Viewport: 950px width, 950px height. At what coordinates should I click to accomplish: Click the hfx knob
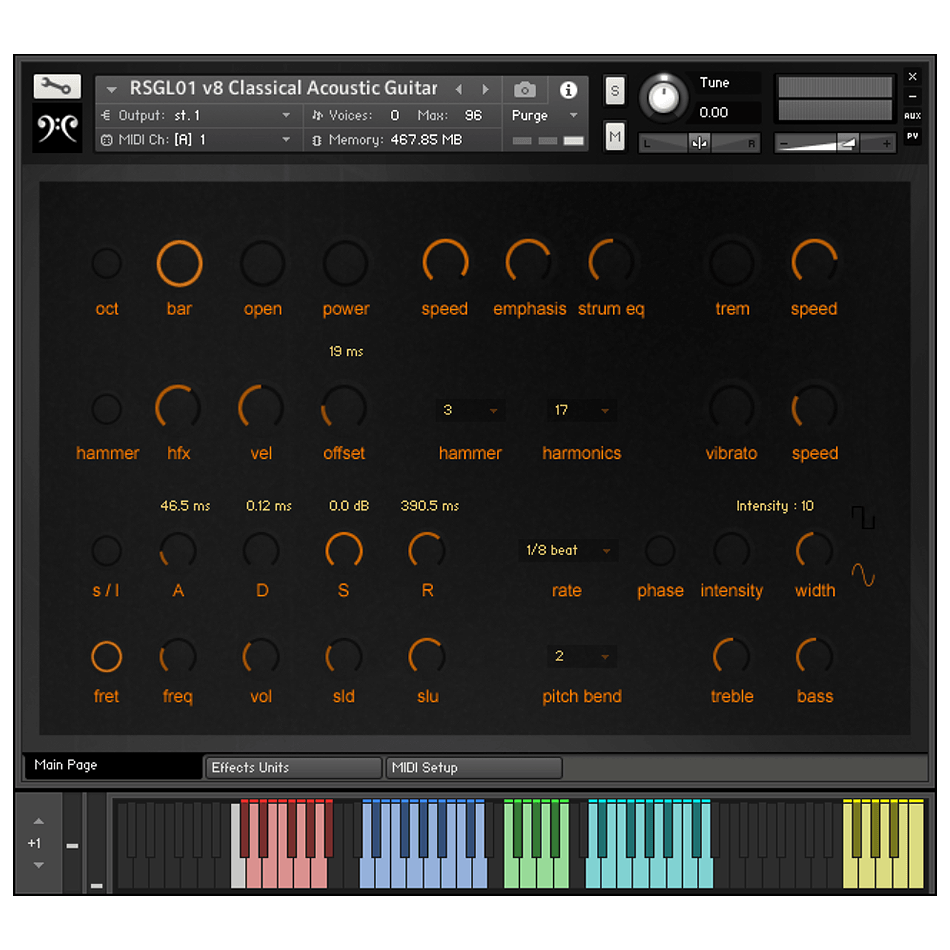click(x=178, y=407)
